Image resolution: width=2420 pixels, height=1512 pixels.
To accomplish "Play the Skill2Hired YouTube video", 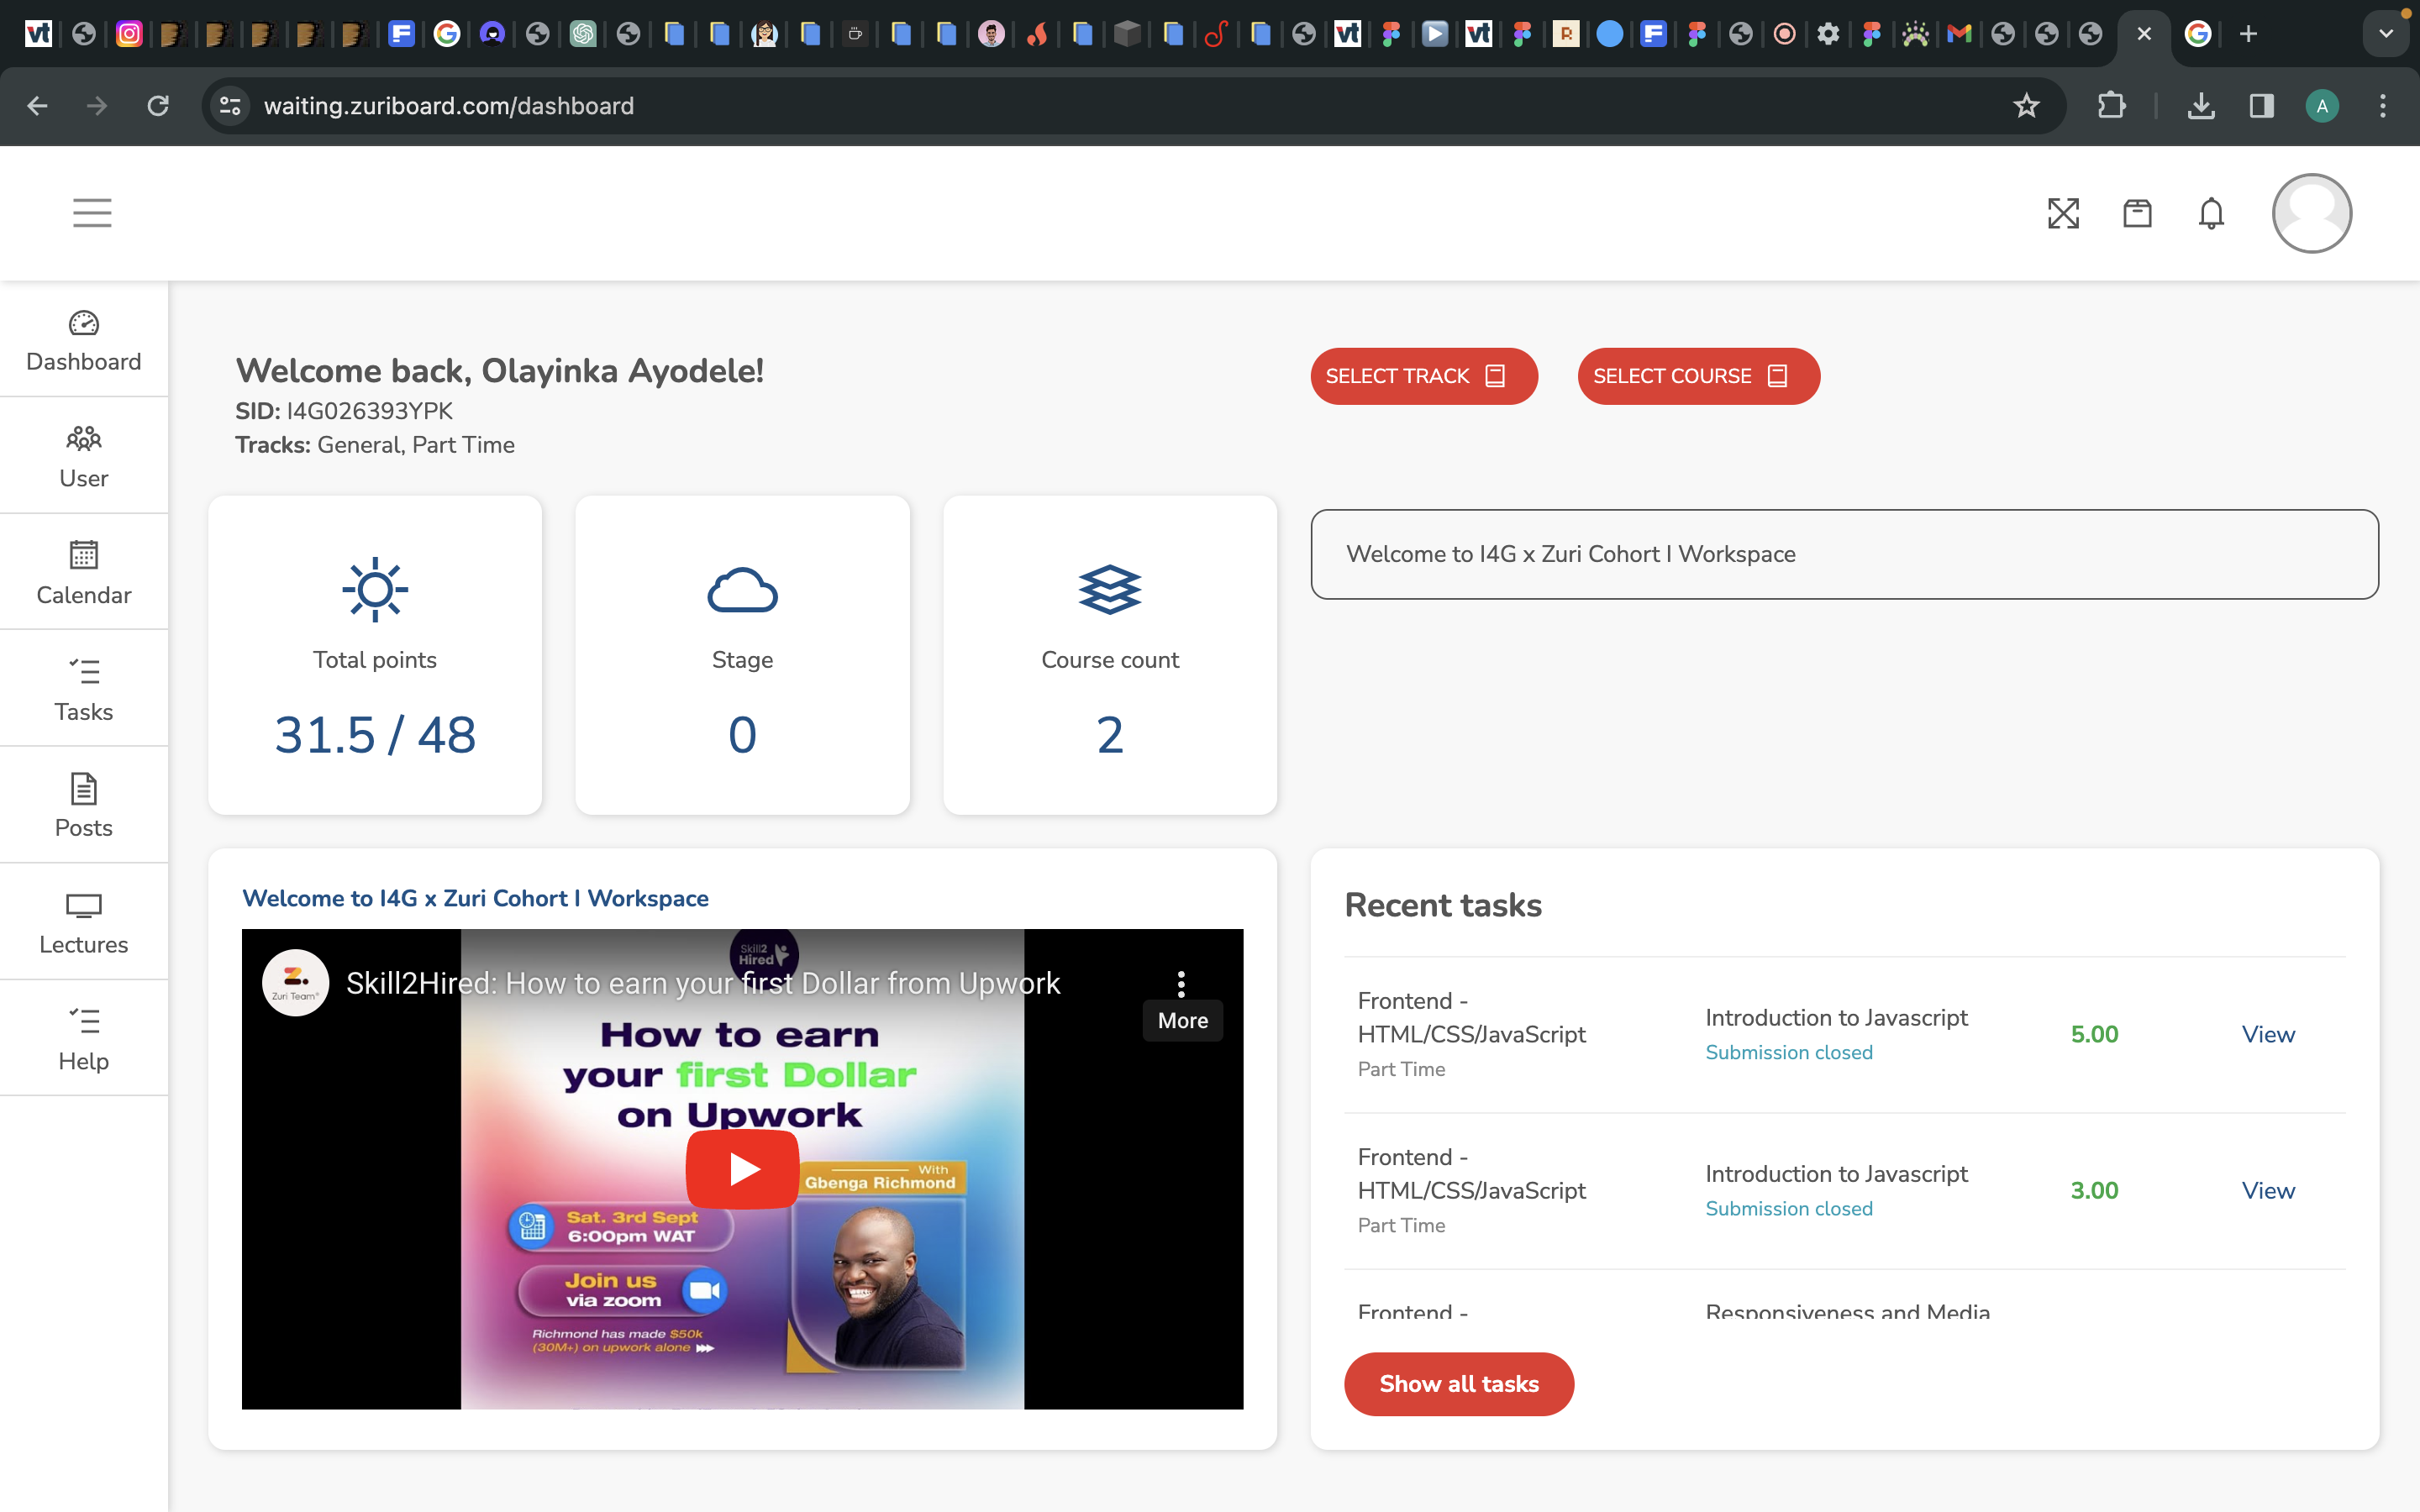I will coord(742,1168).
